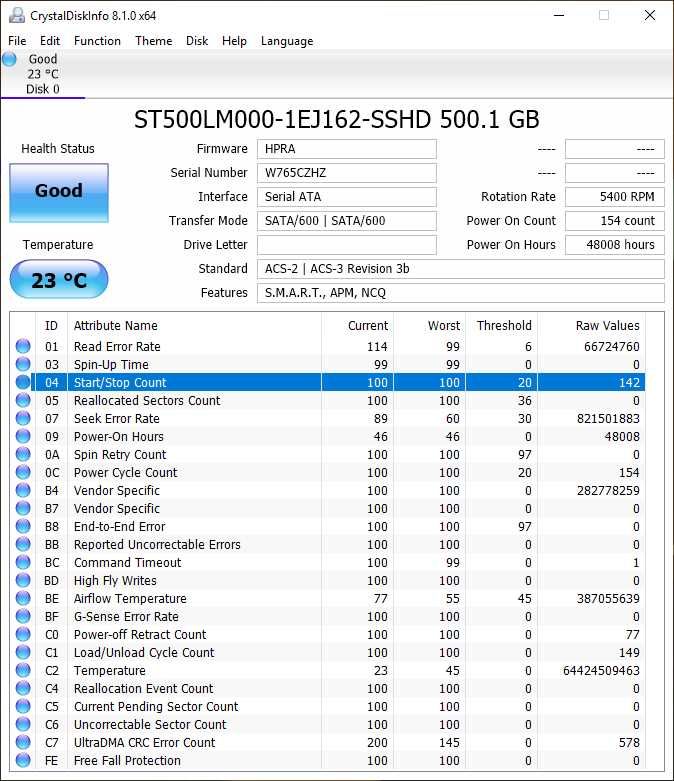Click the Good health status button

point(59,193)
